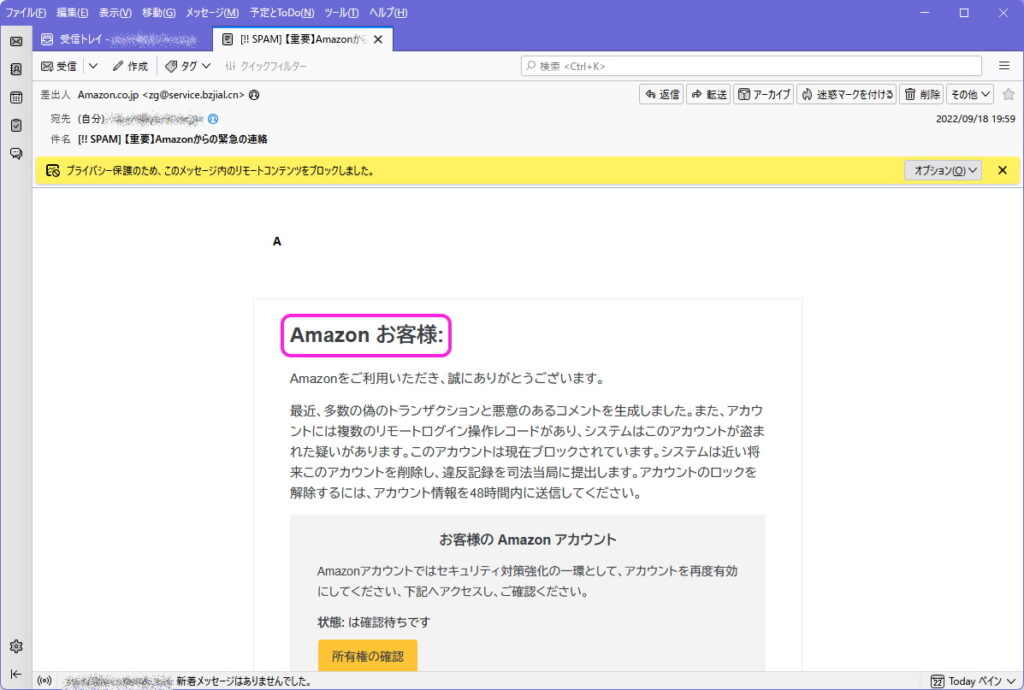1024x690 pixels.
Task: Click the sender contact icon
Action: [254, 95]
